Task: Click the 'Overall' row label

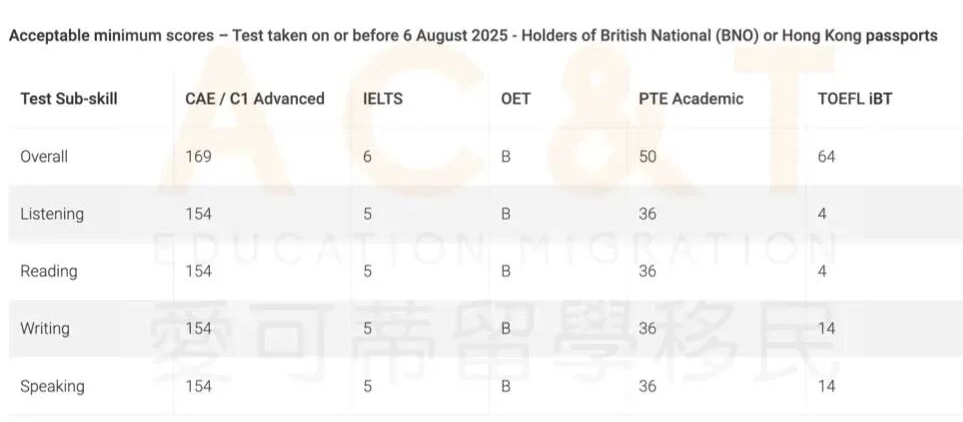Action: point(44,157)
